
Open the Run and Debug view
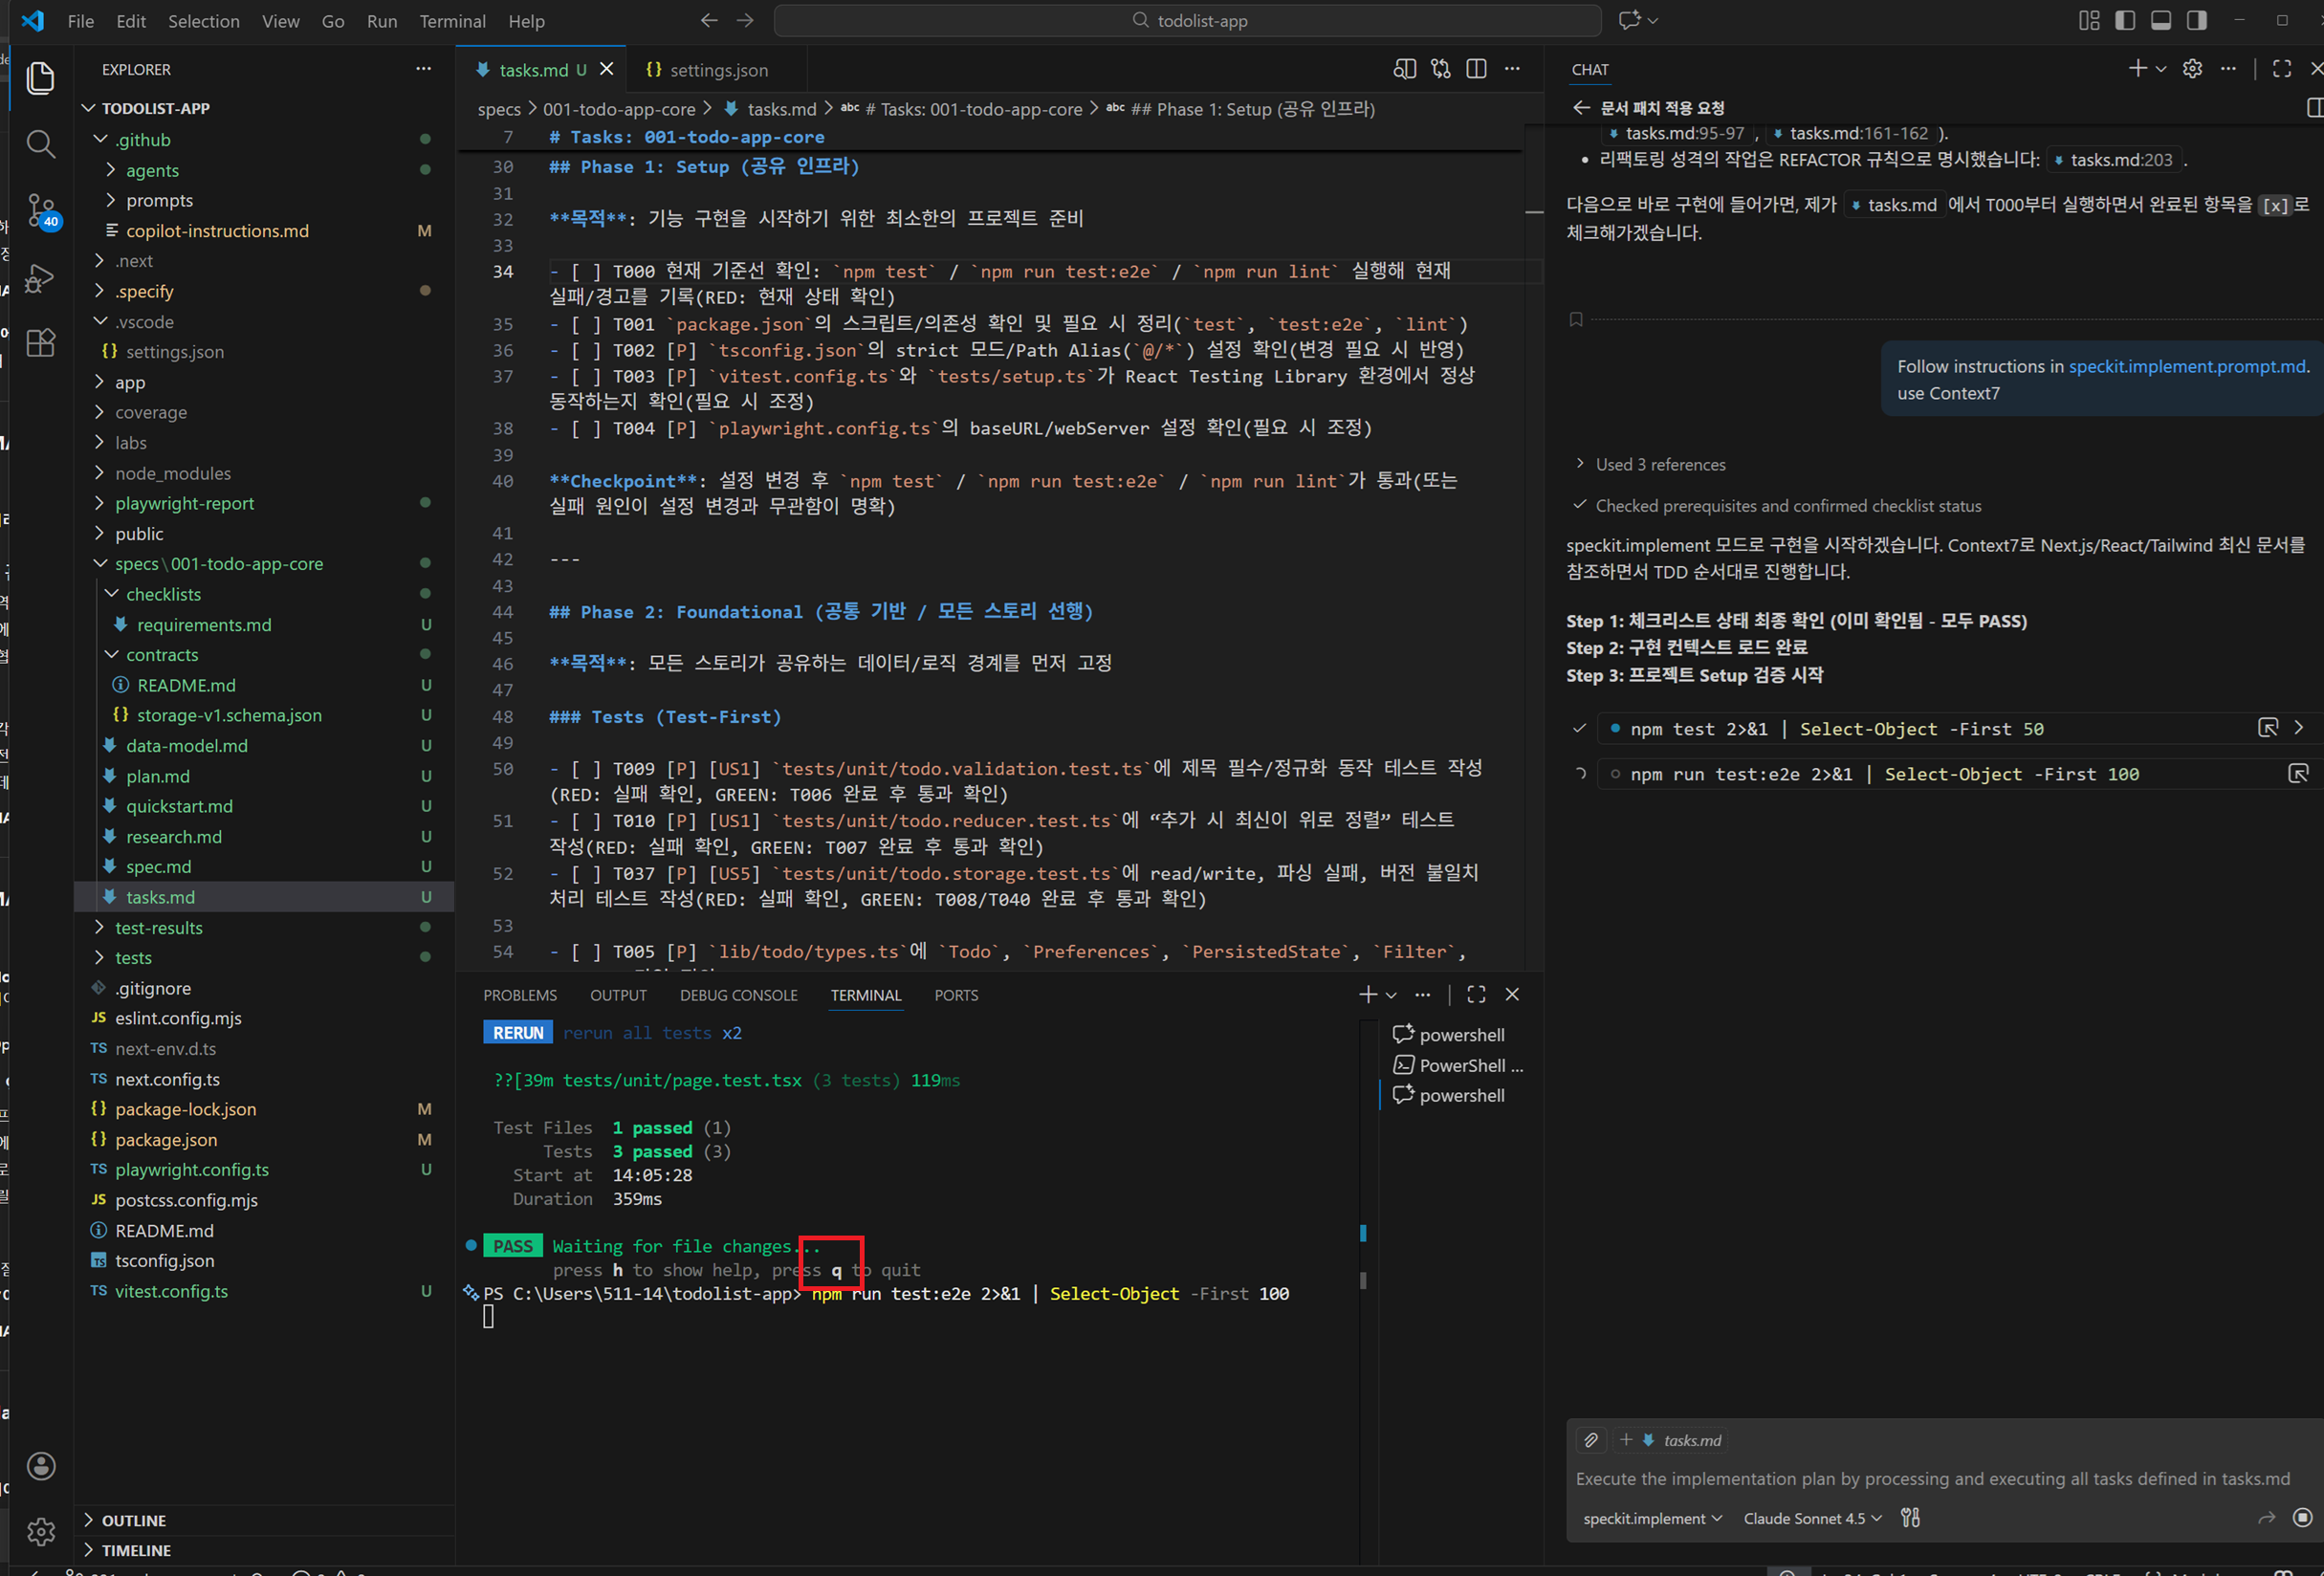coord(40,277)
